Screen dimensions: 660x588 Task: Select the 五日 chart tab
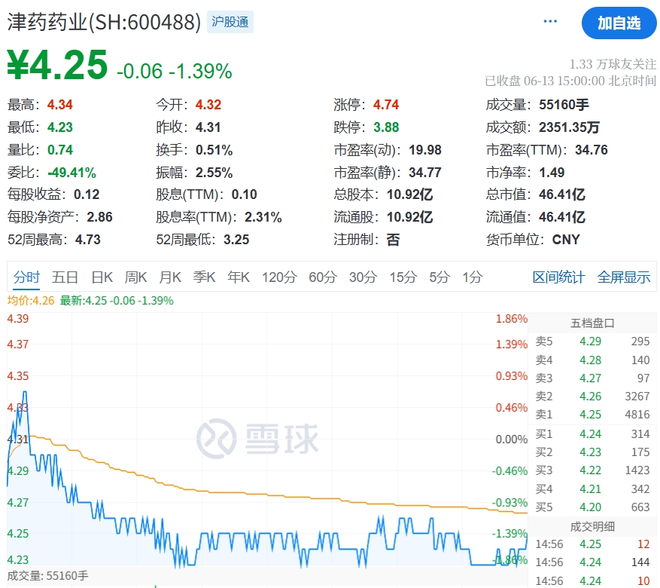pyautogui.click(x=65, y=277)
